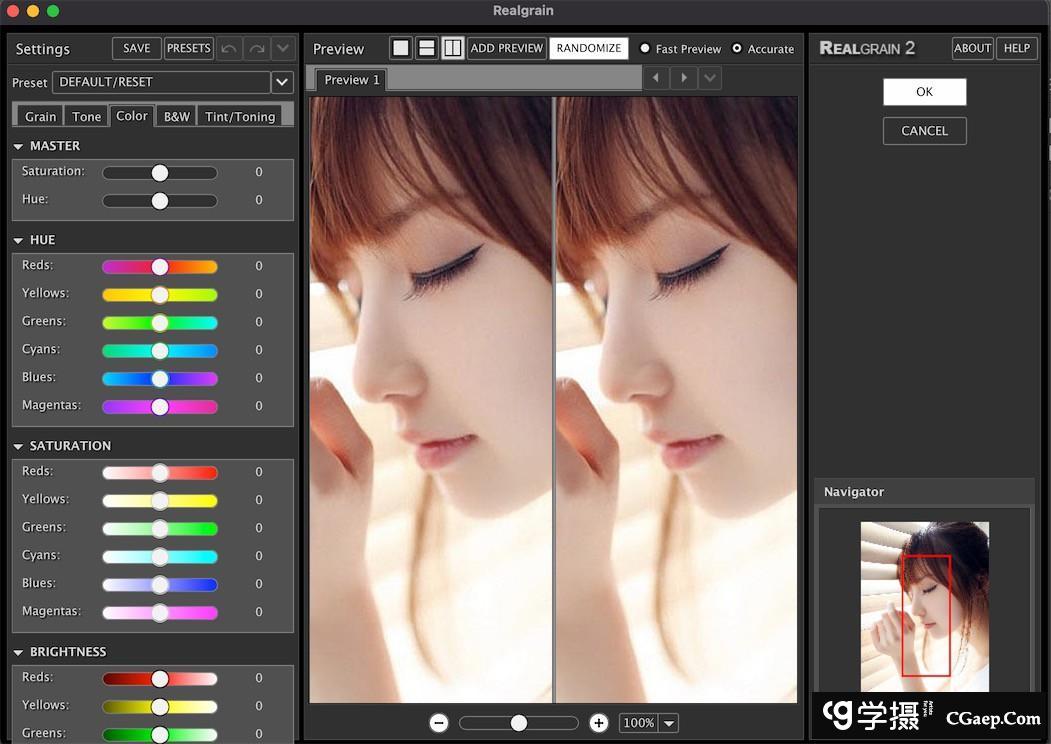Go to next preview tab arrow
The width and height of the screenshot is (1051, 744).
coord(684,78)
